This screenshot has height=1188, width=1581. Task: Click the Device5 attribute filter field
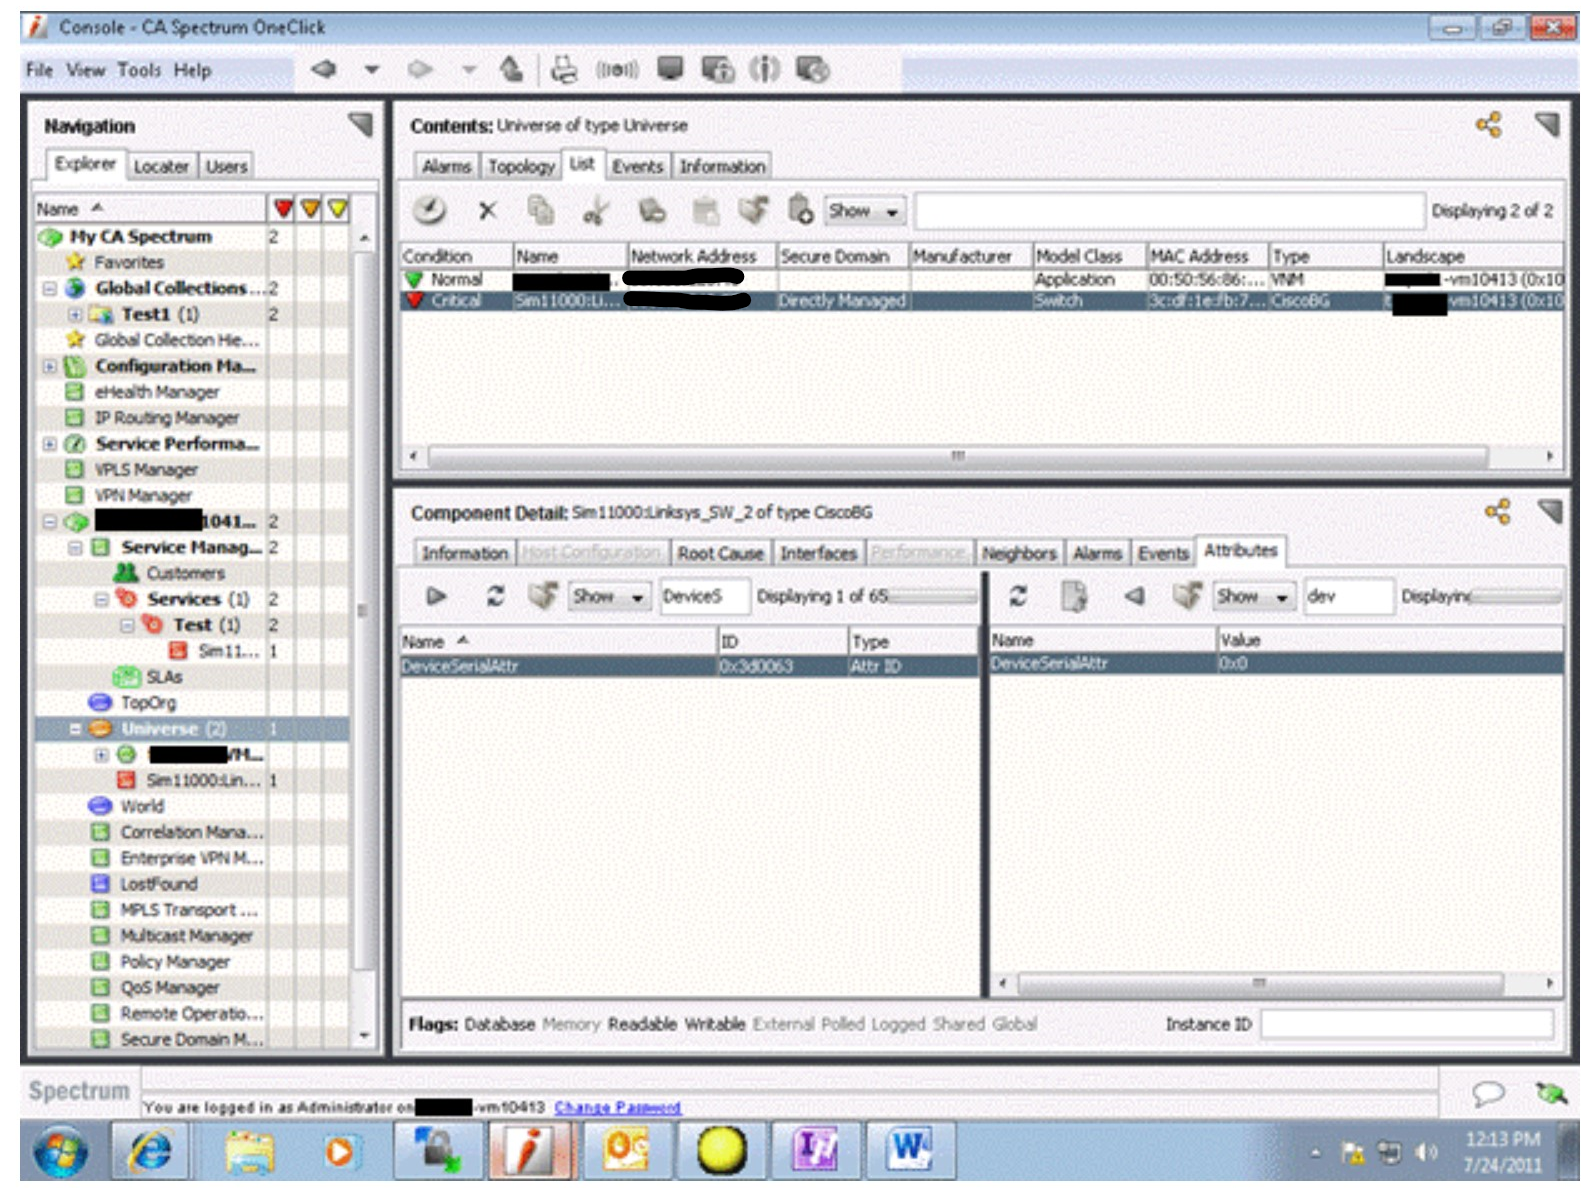pos(703,597)
